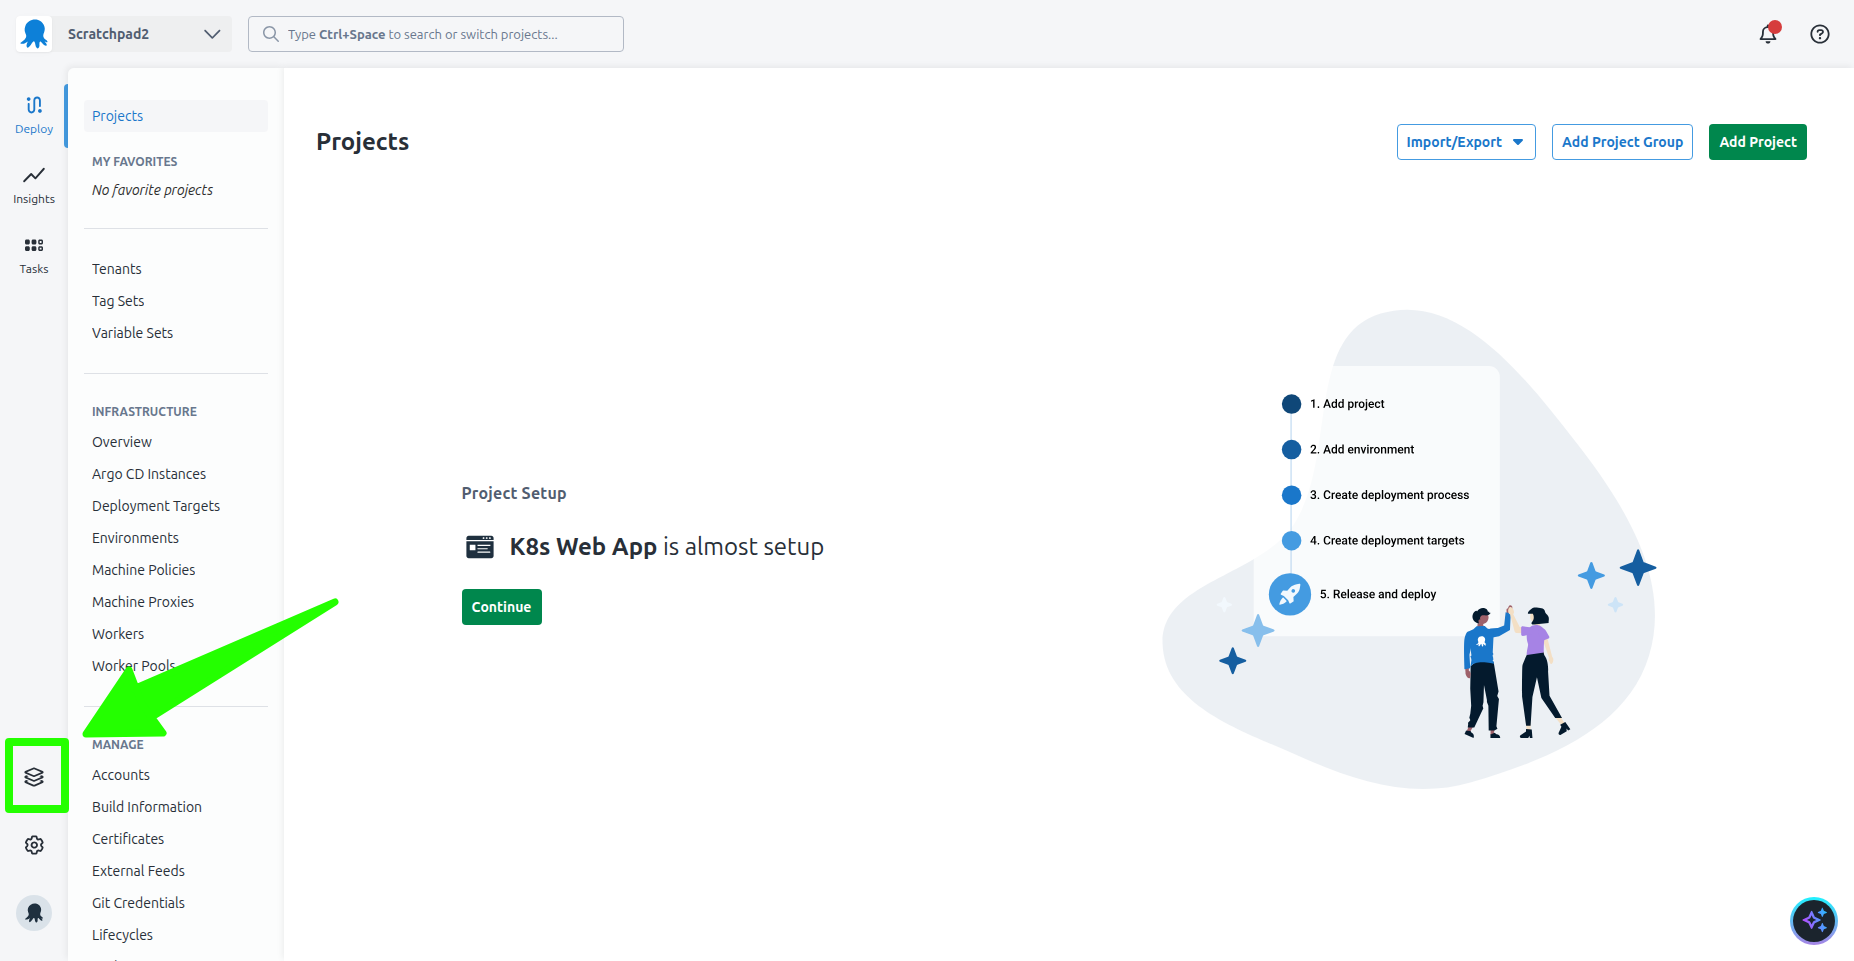The height and width of the screenshot is (961, 1854).
Task: Select Projects in the side menu
Action: pos(118,116)
